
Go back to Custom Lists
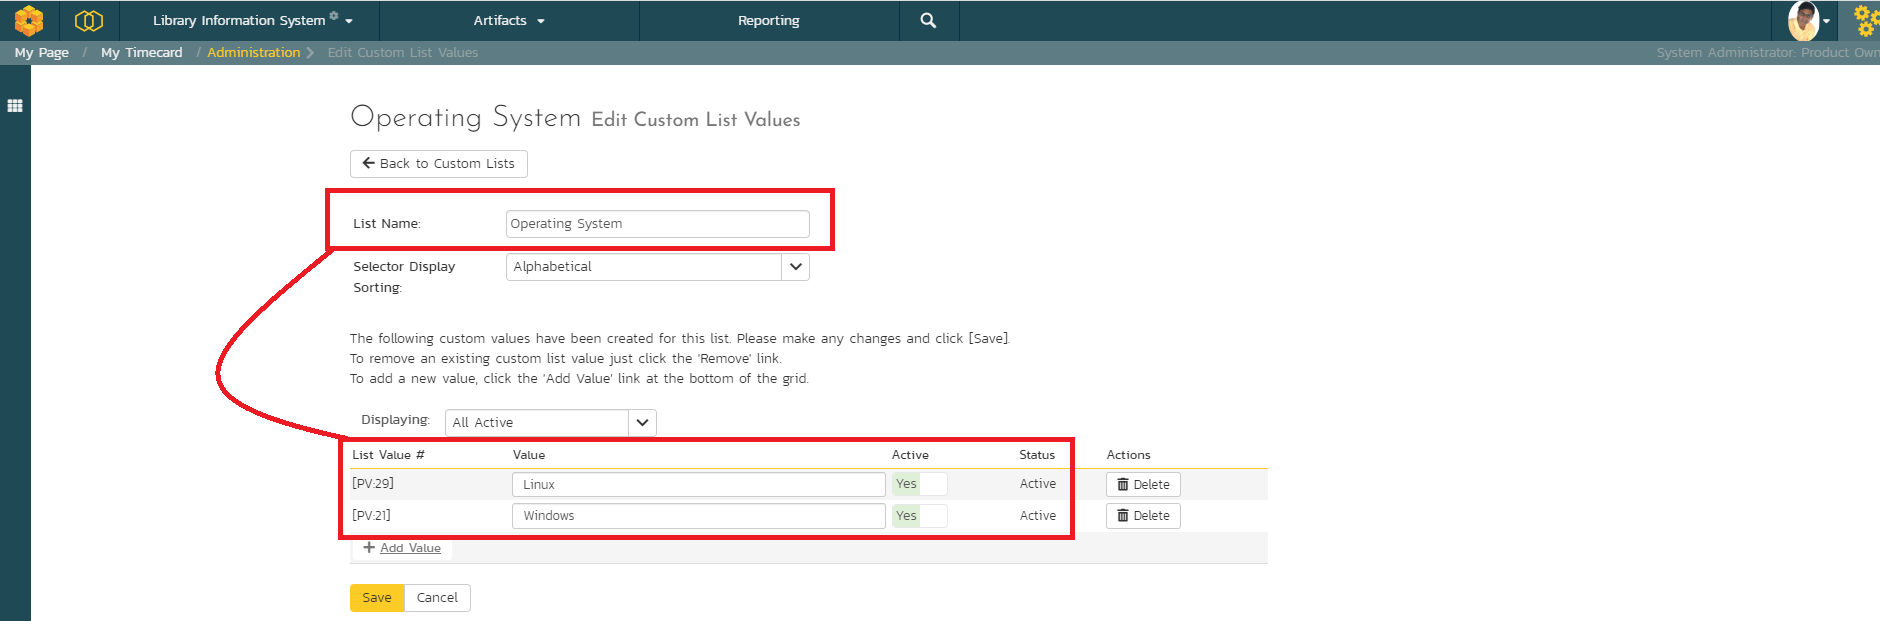438,164
